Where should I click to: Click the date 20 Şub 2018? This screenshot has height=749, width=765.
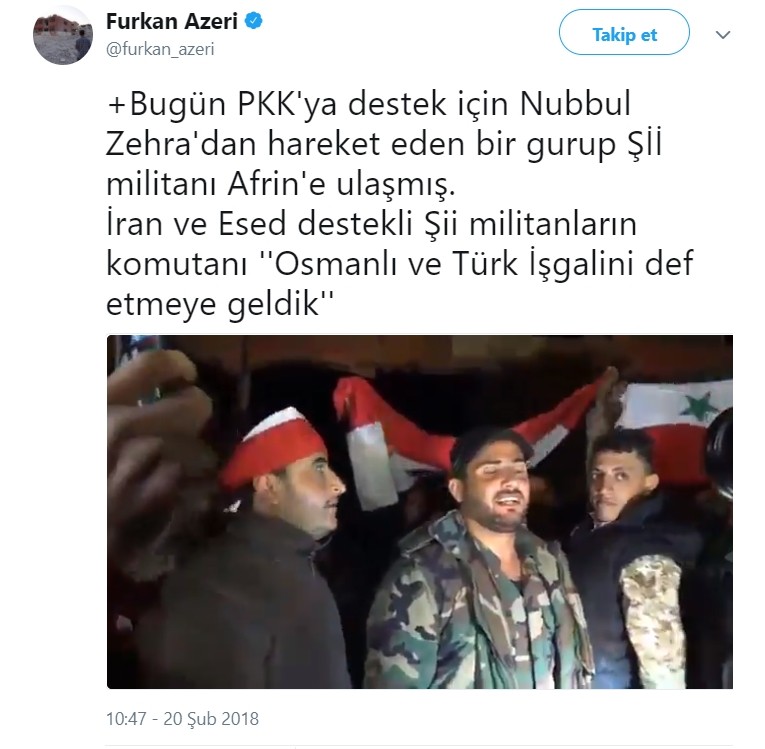click(x=211, y=719)
